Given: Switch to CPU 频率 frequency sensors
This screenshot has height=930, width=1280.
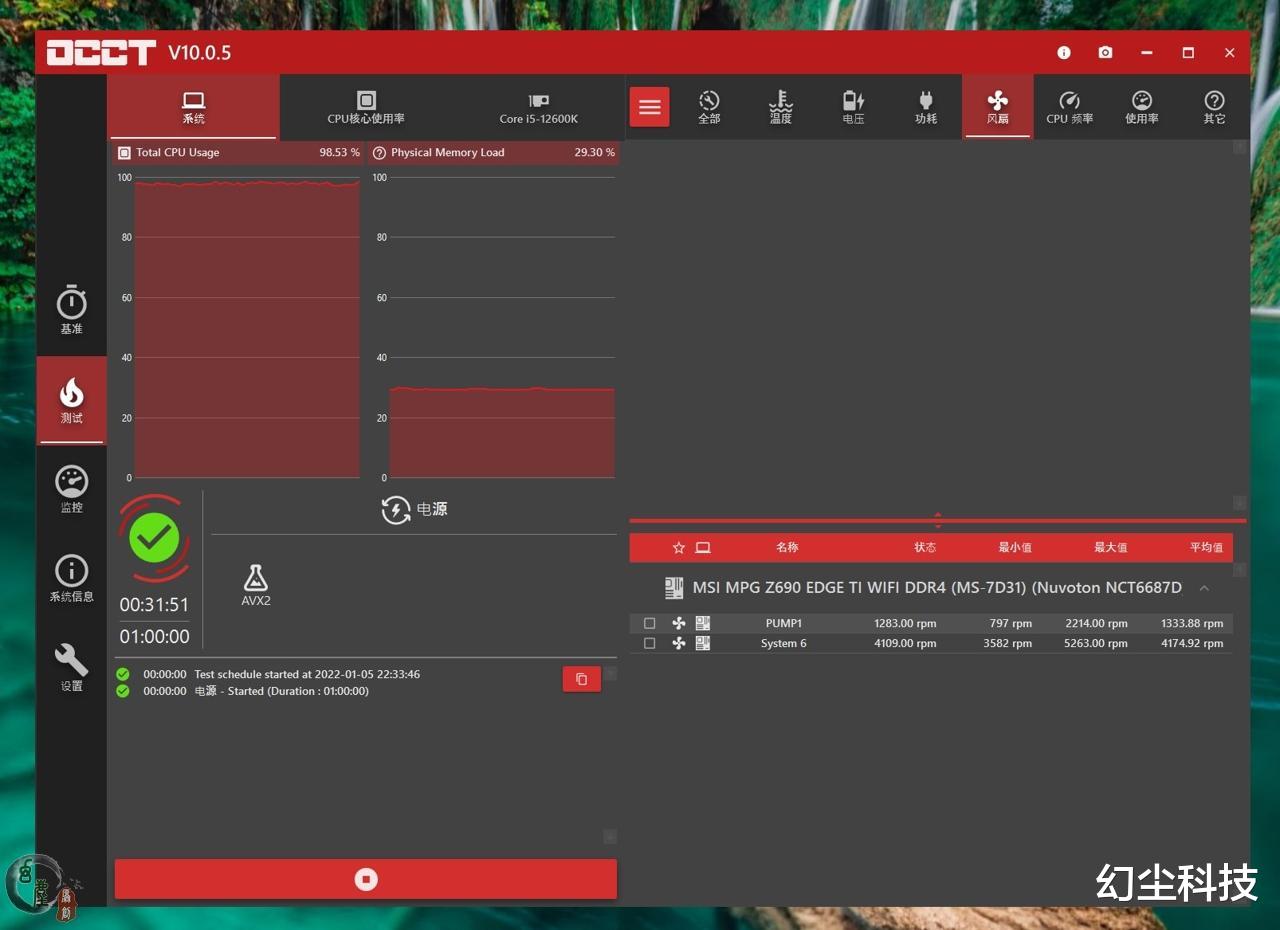Looking at the screenshot, I should point(1070,107).
